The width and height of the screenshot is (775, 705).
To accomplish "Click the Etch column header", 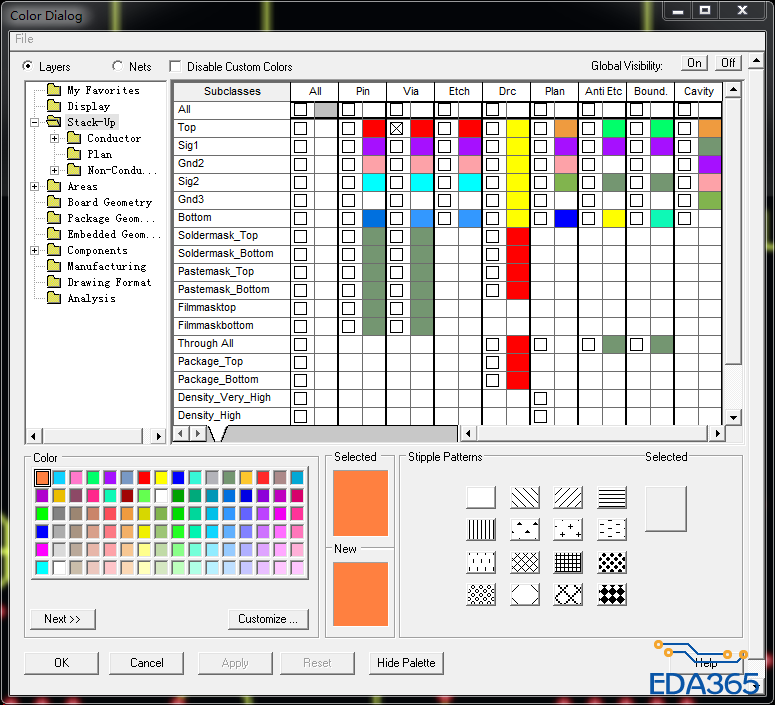I will 459,91.
